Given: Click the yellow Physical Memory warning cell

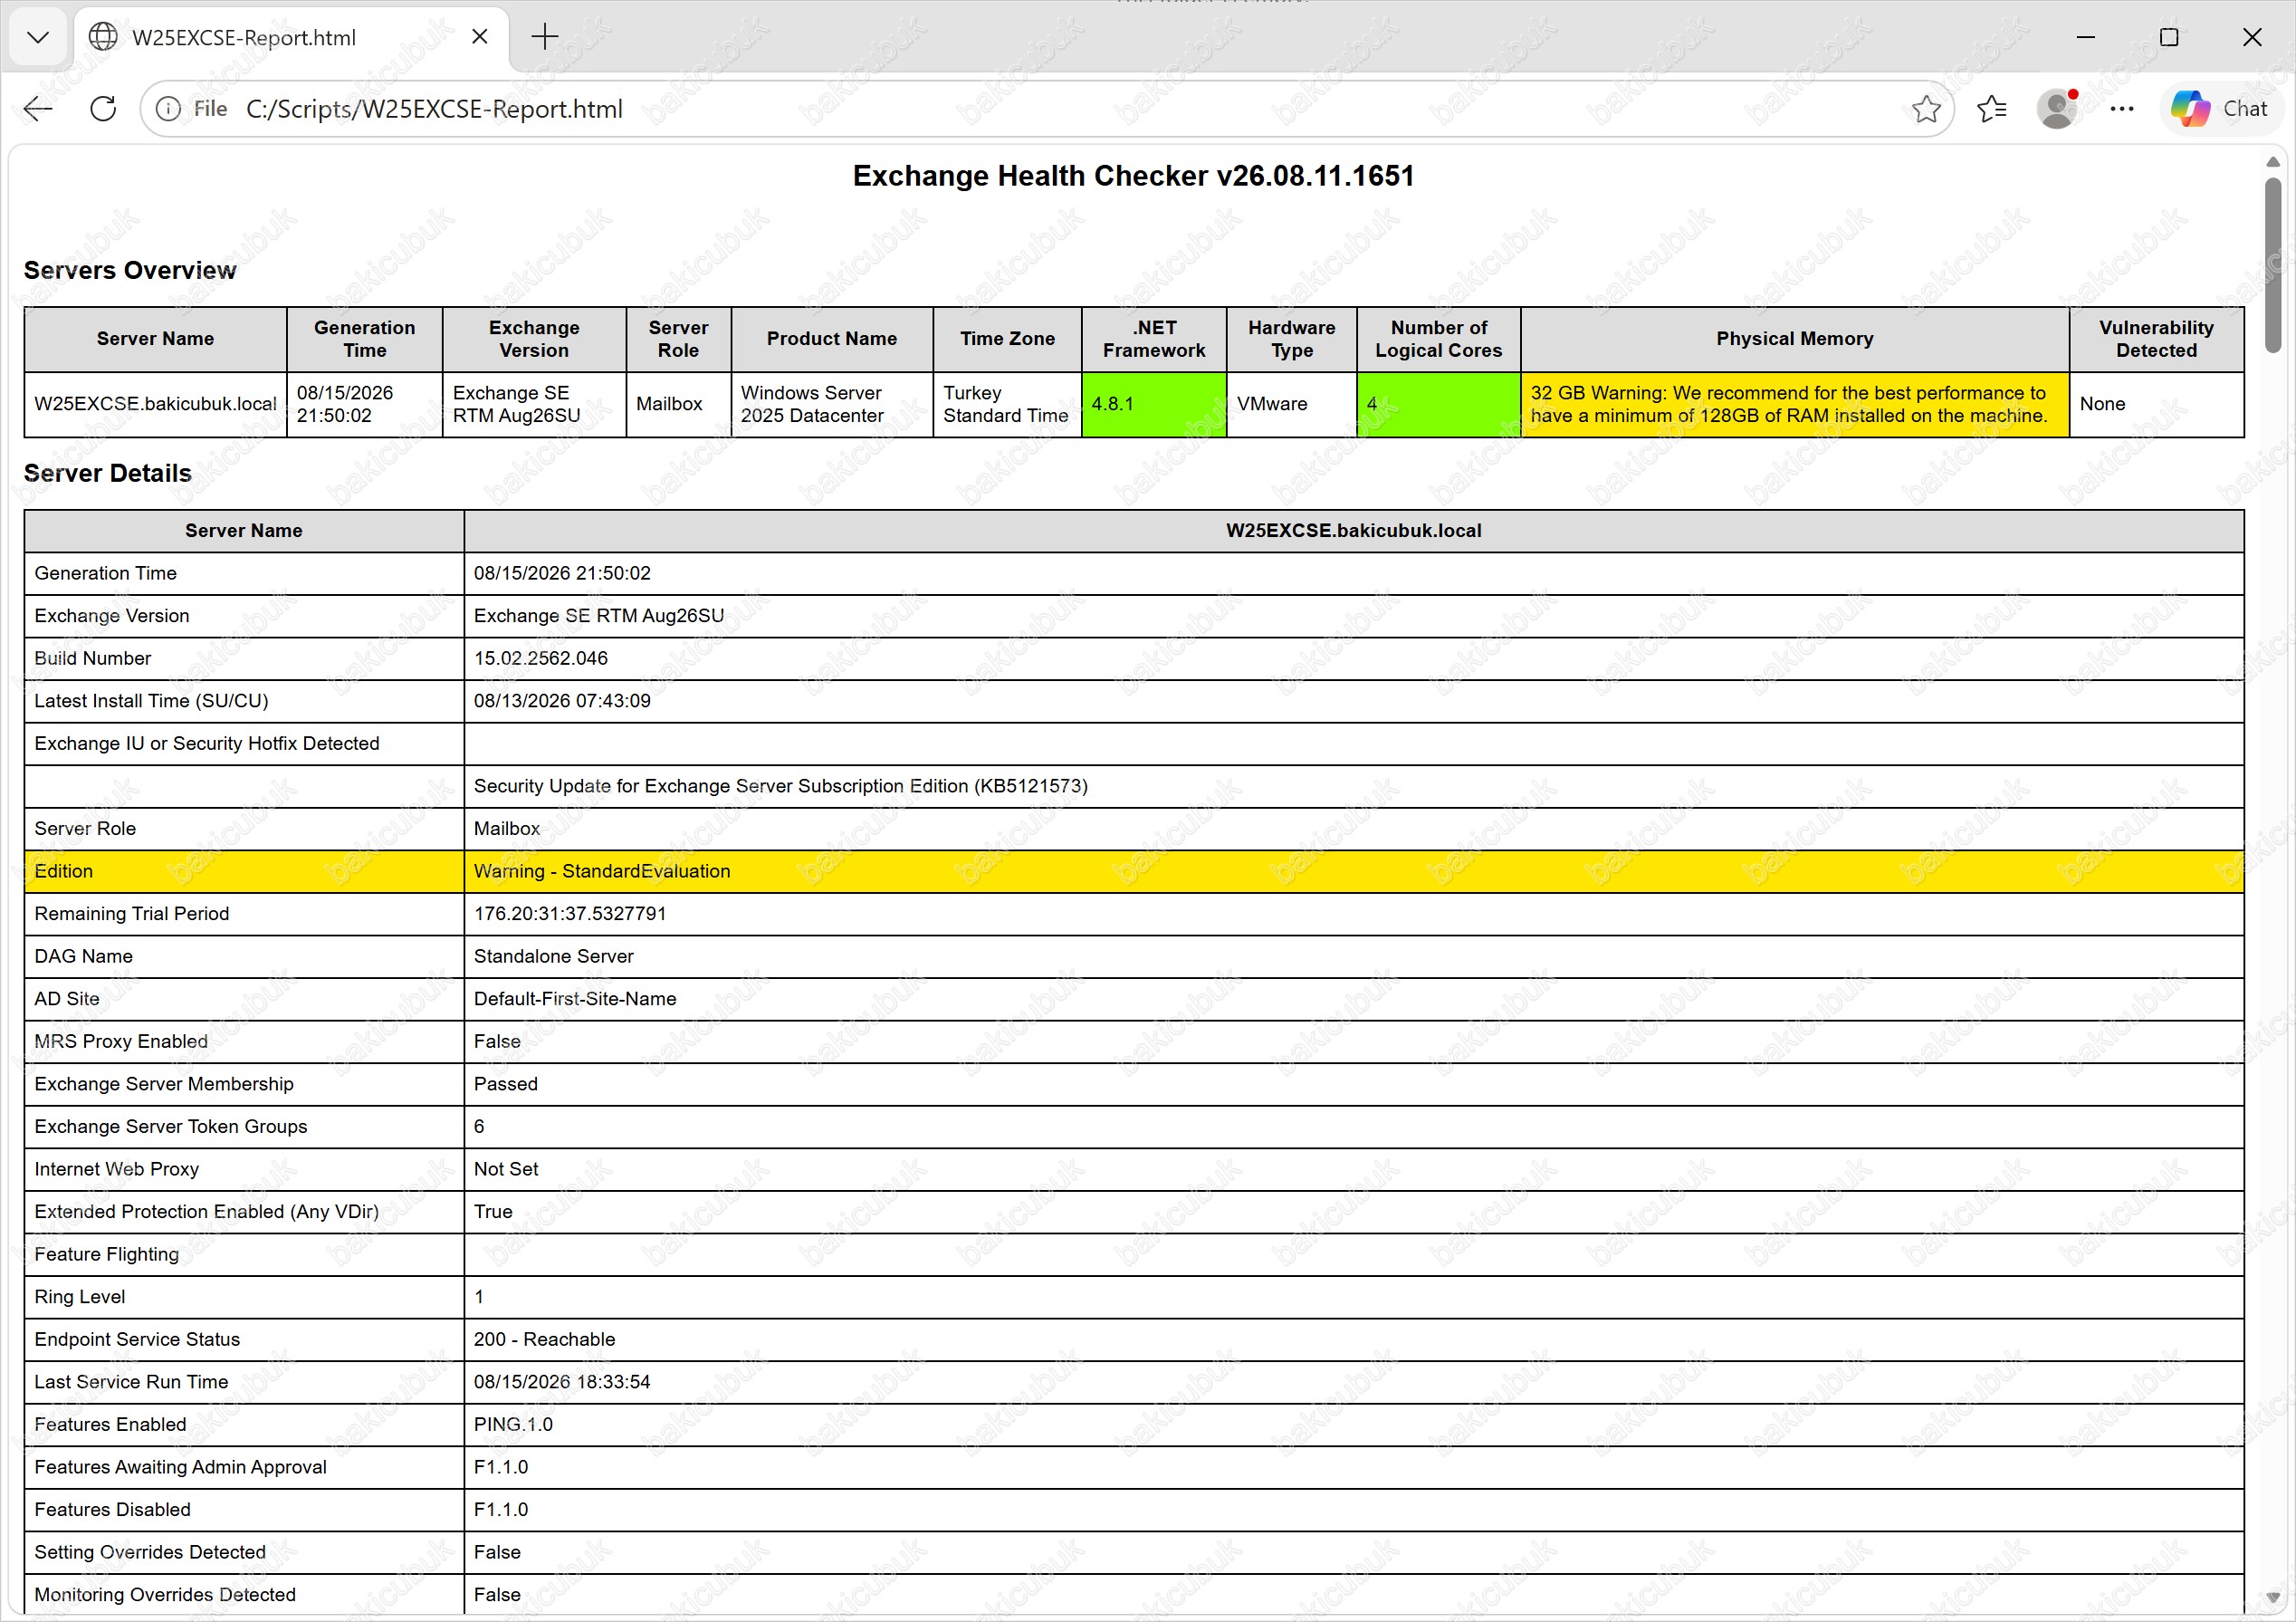Looking at the screenshot, I should (x=1795, y=404).
